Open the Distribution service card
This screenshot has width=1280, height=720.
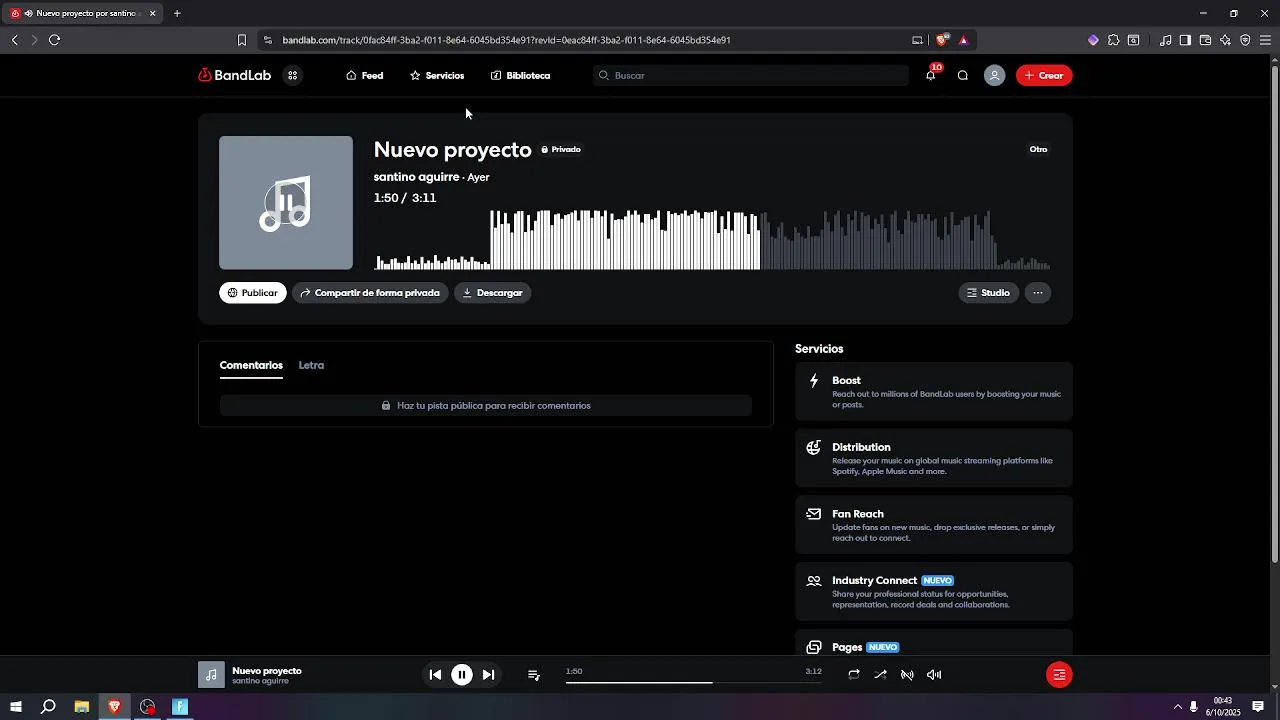[x=934, y=458]
